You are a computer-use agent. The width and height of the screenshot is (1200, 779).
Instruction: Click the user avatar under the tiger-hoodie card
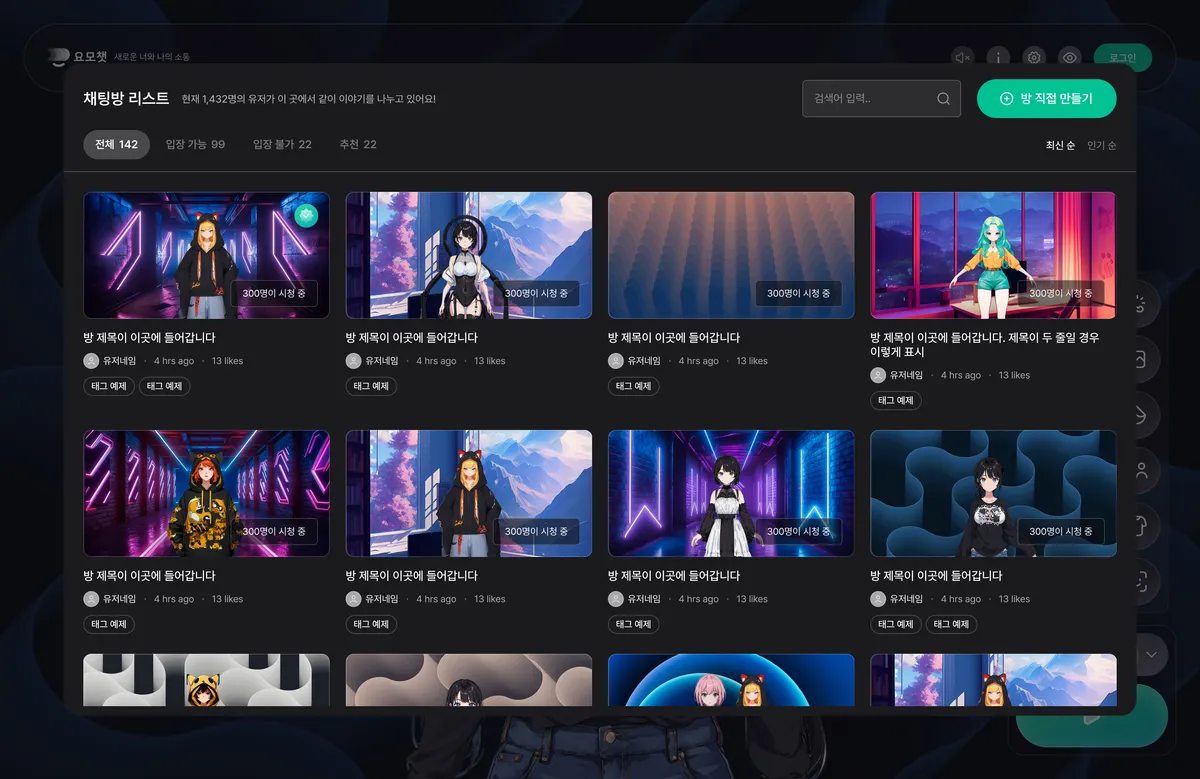91,599
